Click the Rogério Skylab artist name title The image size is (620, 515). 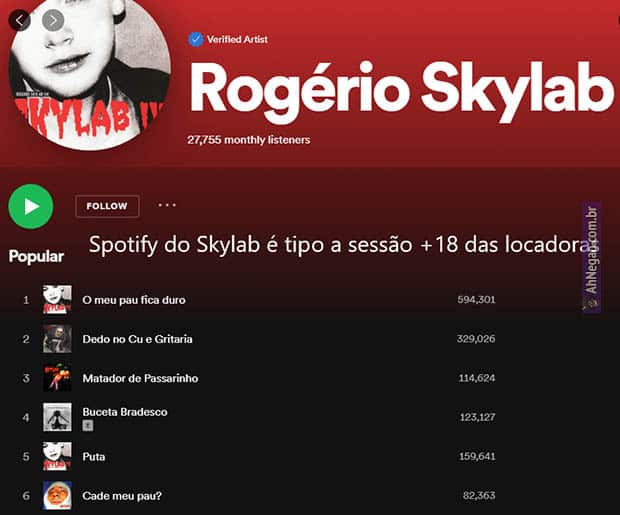point(400,90)
